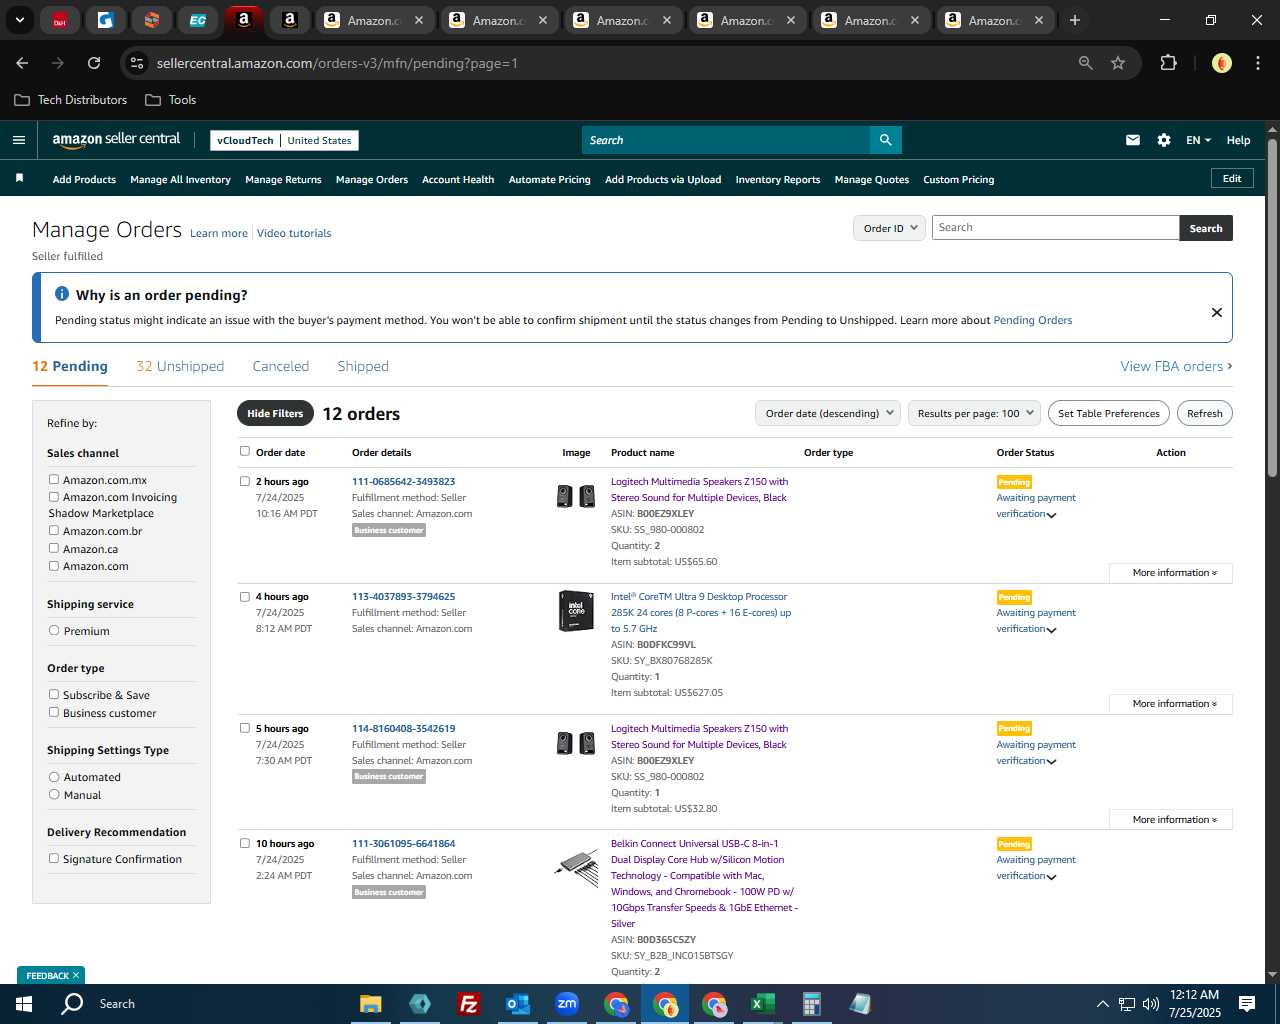Open Outlook from the taskbar
The image size is (1280, 1024).
tap(517, 1004)
